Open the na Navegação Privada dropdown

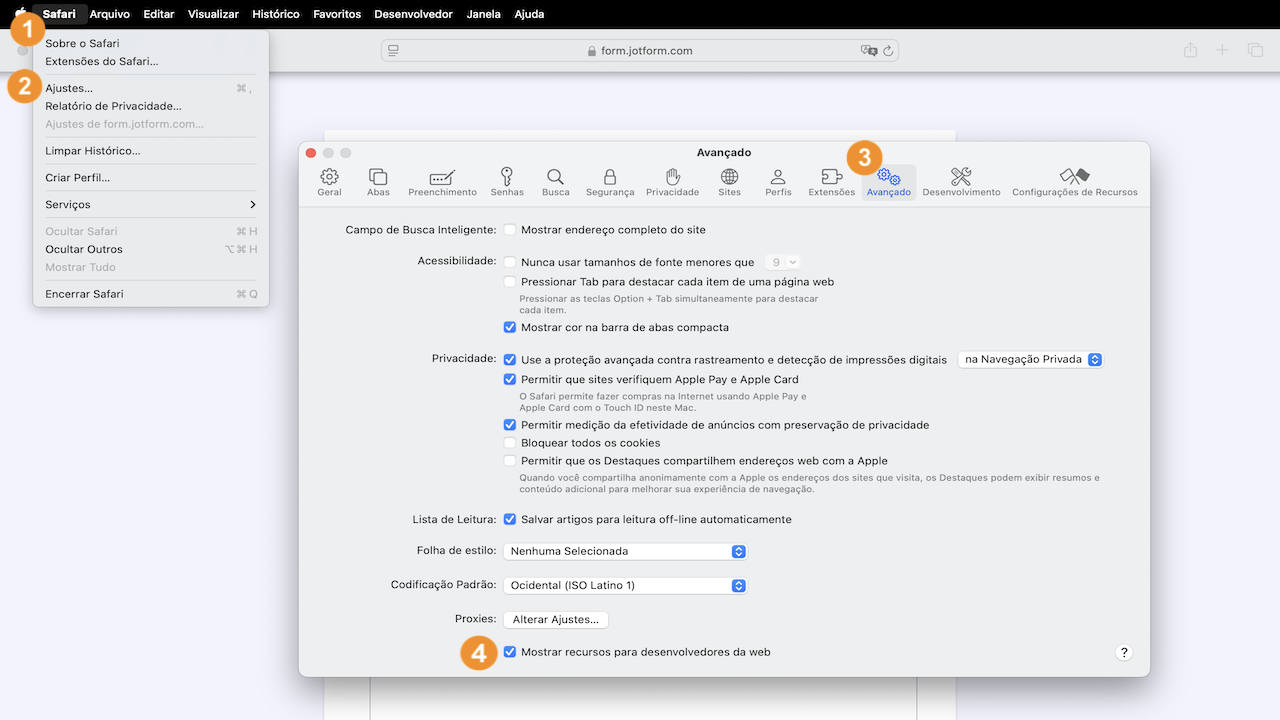[x=1030, y=360]
